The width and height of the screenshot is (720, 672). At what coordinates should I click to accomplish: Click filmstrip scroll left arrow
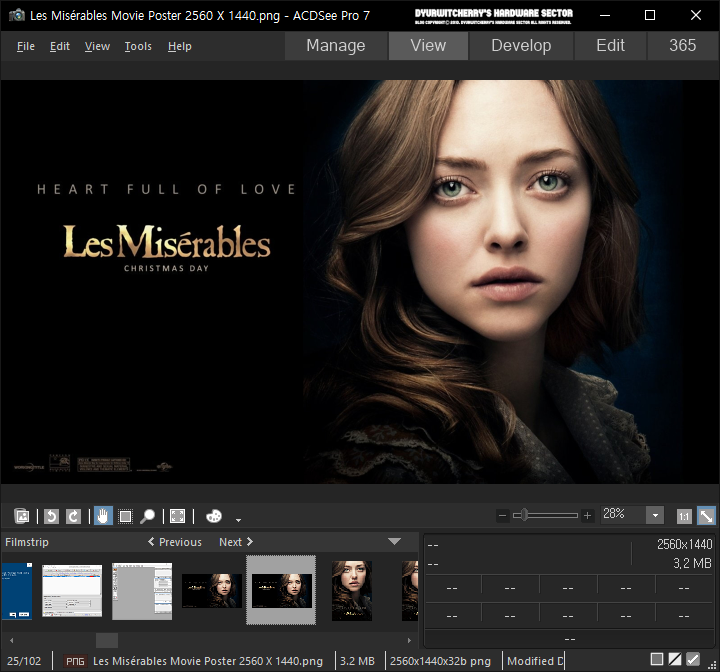coord(11,640)
